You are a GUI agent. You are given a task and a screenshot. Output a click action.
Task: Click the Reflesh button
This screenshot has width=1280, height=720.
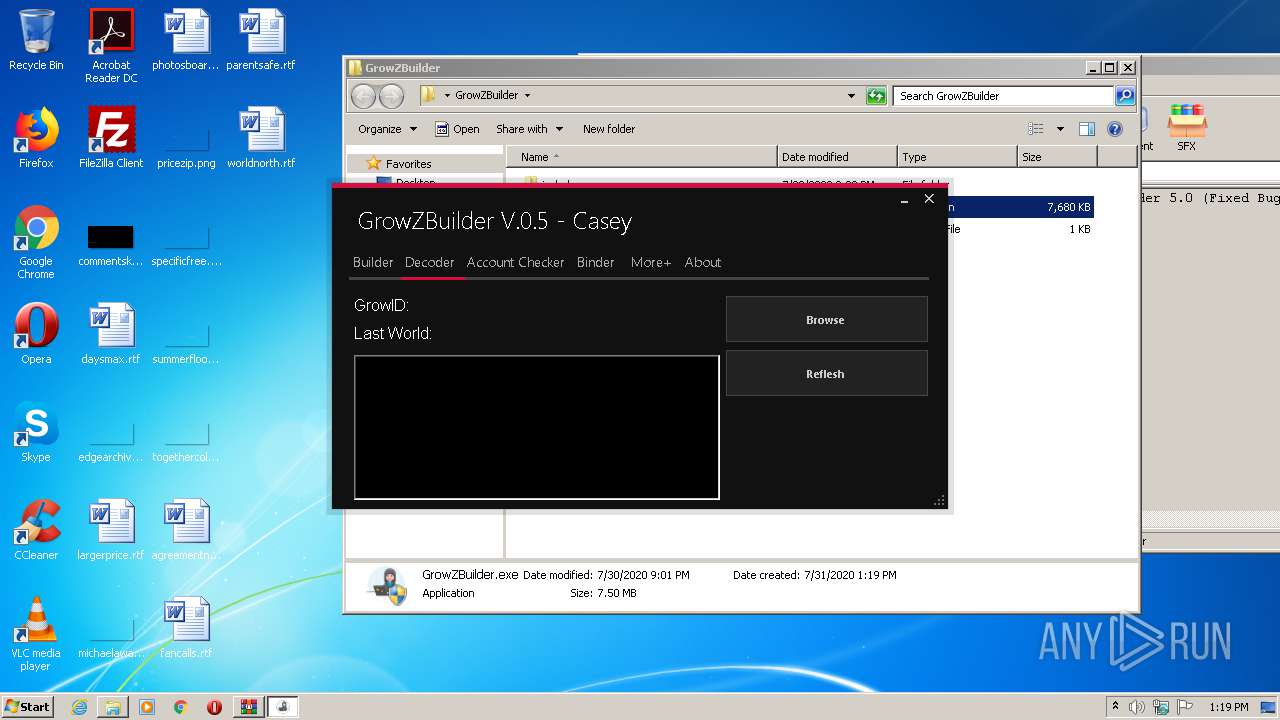pyautogui.click(x=826, y=374)
